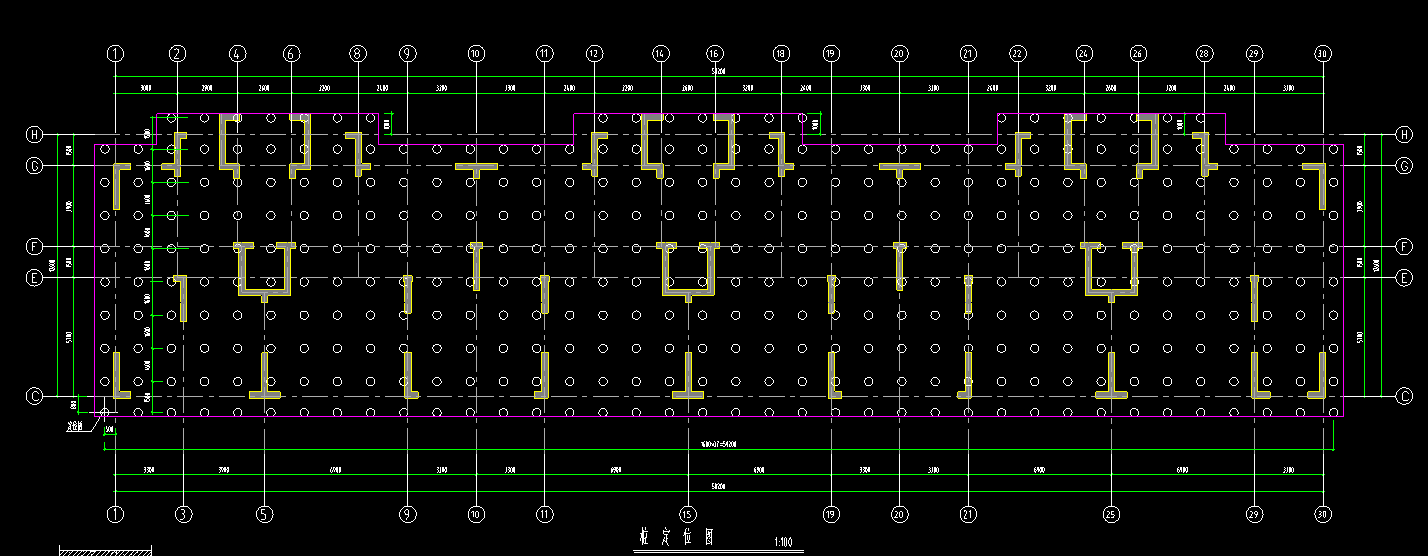Select axis bubble 6 in the drawing
Screen dimensions: 1428x556
coord(291,53)
